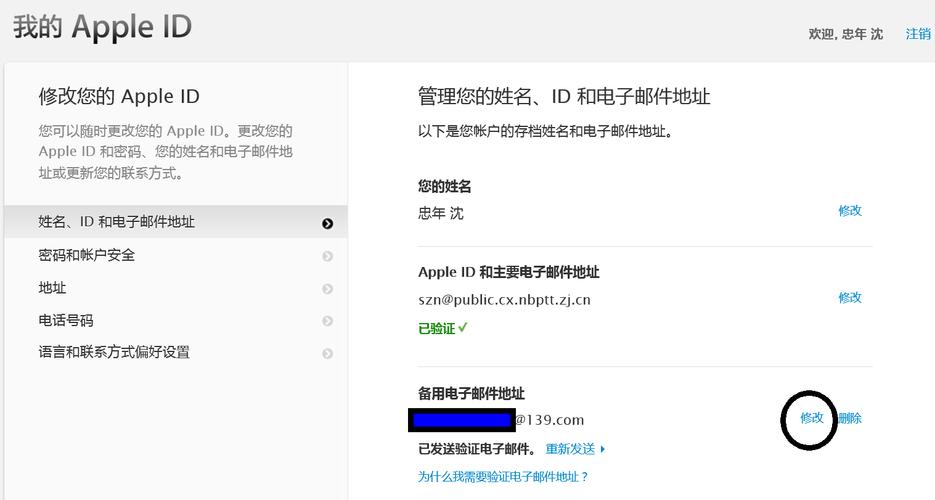This screenshot has width=935, height=500.
Task: Click the 注销 sign-out link
Action: [918, 34]
